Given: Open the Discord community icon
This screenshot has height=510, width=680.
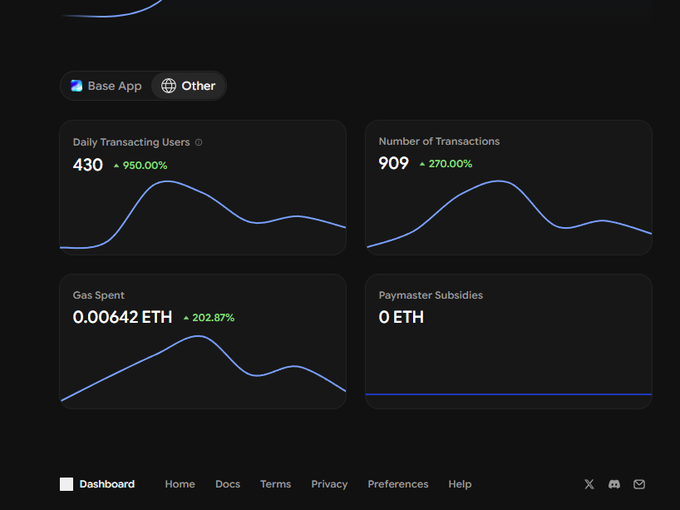Looking at the screenshot, I should coord(614,484).
